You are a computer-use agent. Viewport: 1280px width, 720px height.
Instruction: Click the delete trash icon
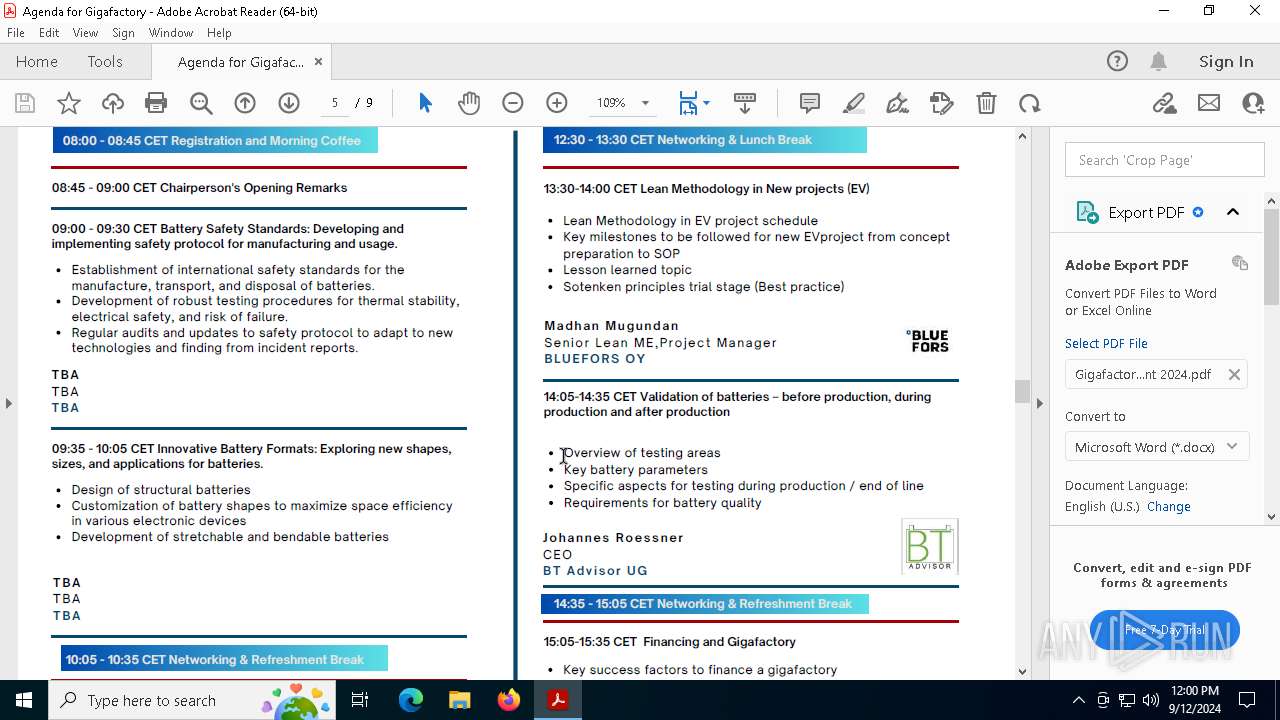click(x=986, y=103)
